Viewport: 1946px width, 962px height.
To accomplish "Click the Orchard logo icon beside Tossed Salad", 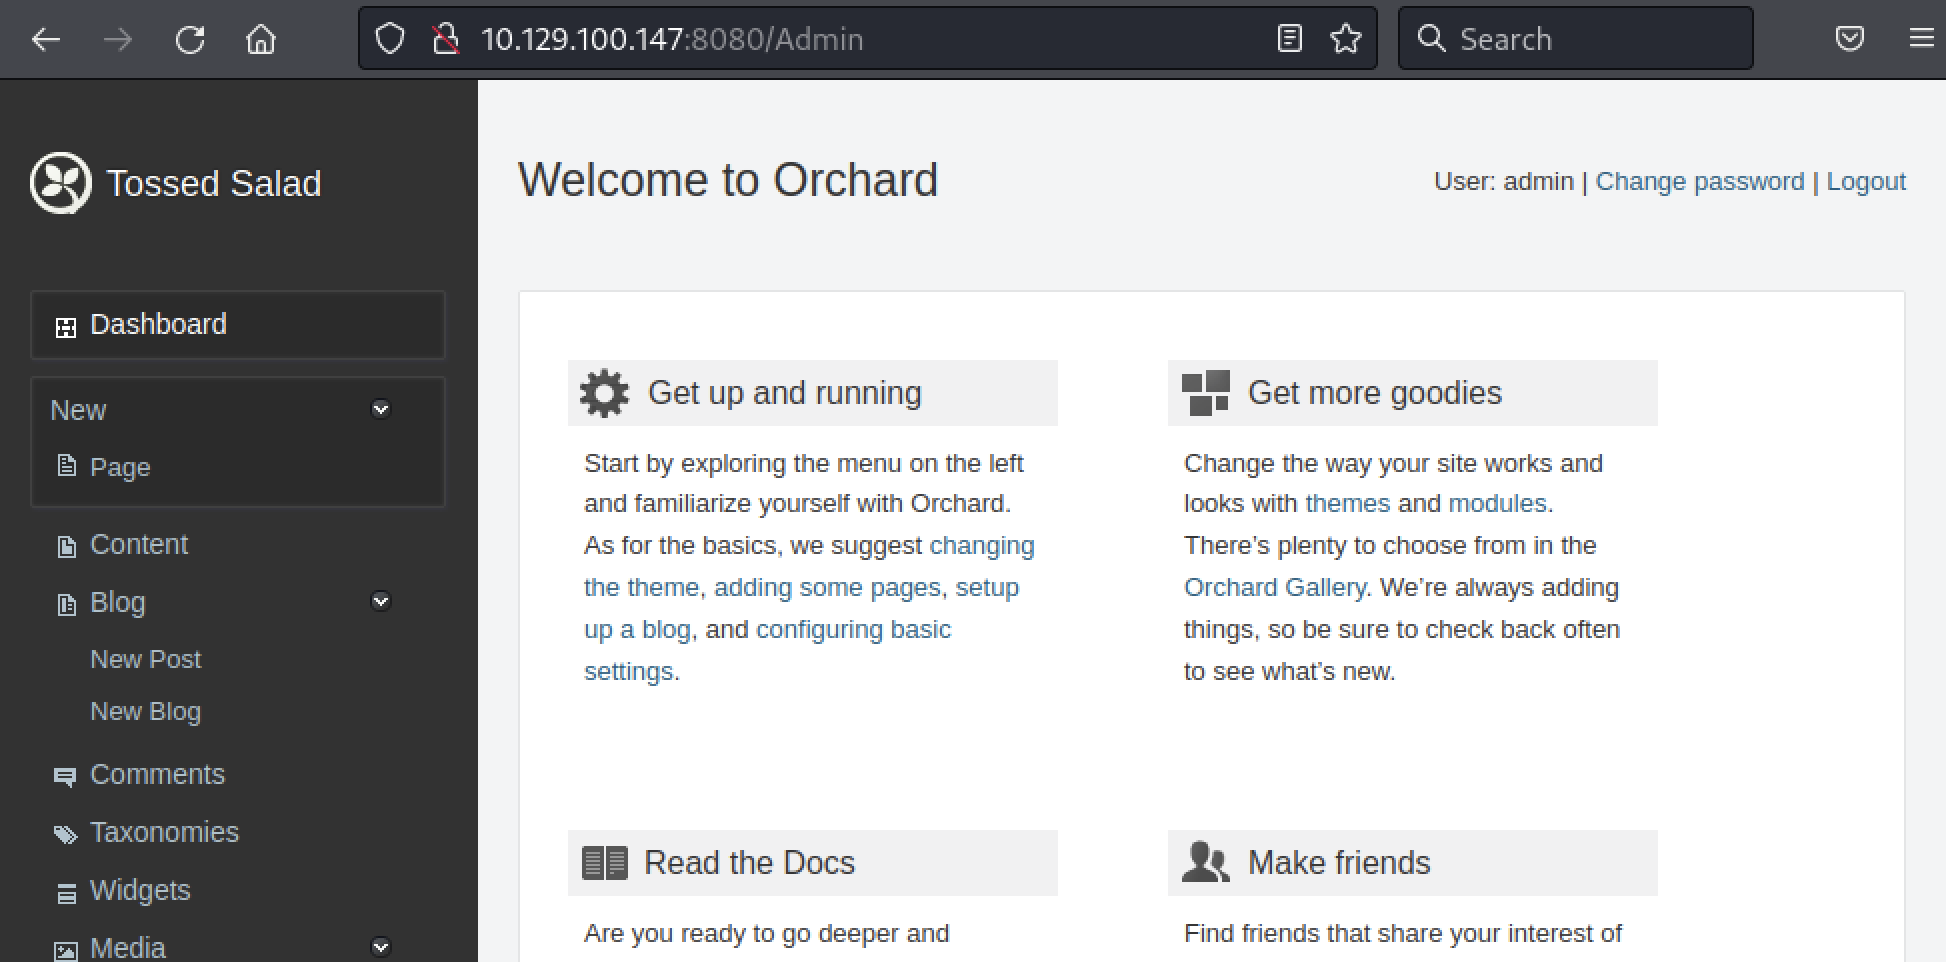I will point(61,183).
